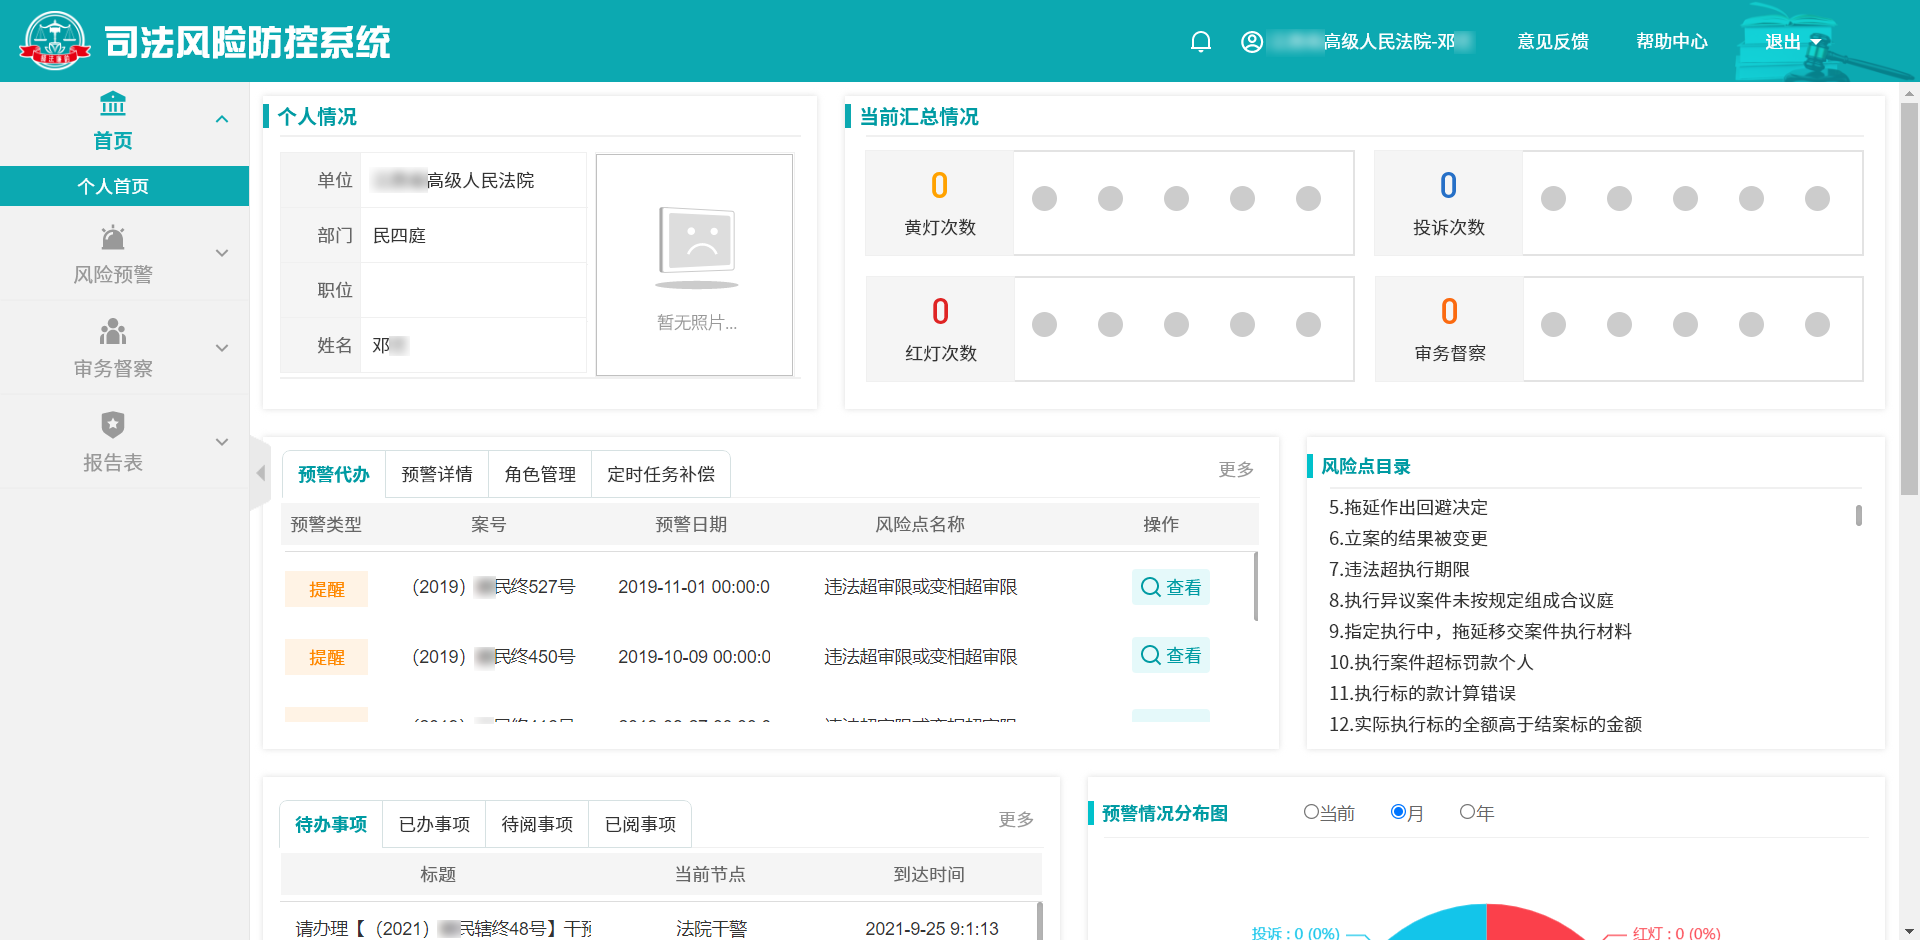Viewport: 1920px width, 940px height.
Task: Open the 风险预警 alarm icon in the sidebar
Action: [112, 237]
